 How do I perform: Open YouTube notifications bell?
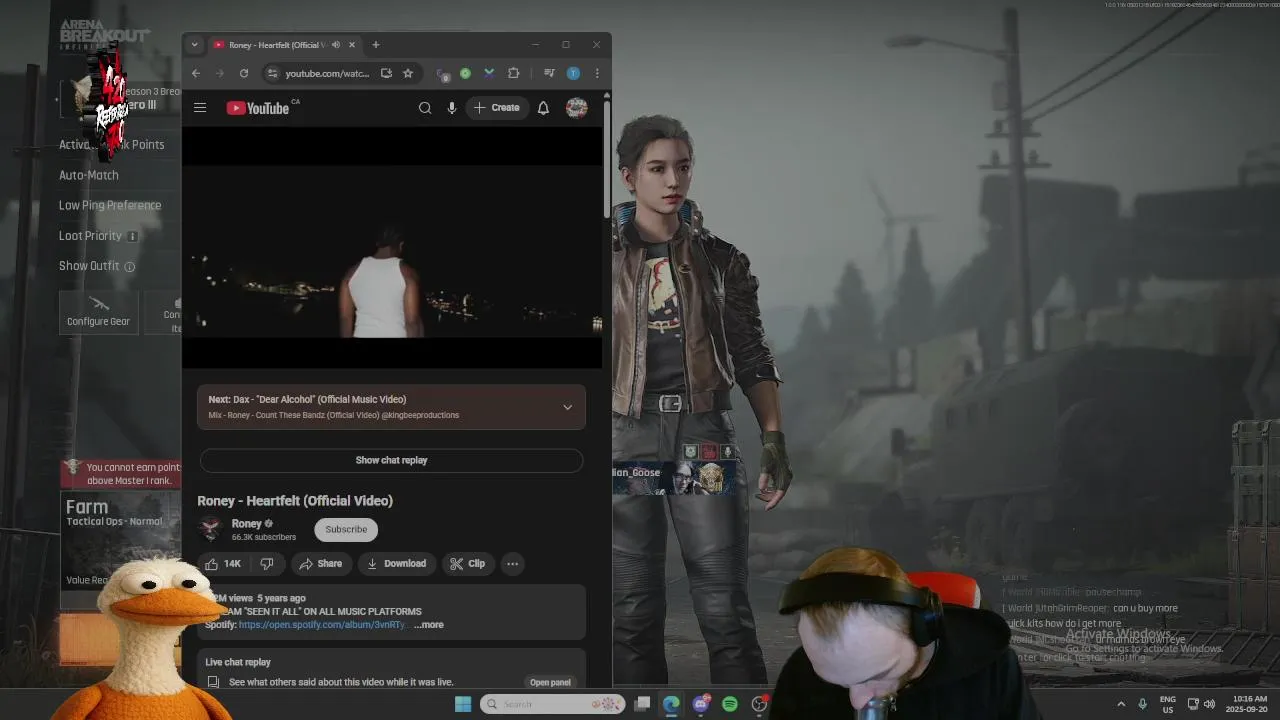point(543,108)
